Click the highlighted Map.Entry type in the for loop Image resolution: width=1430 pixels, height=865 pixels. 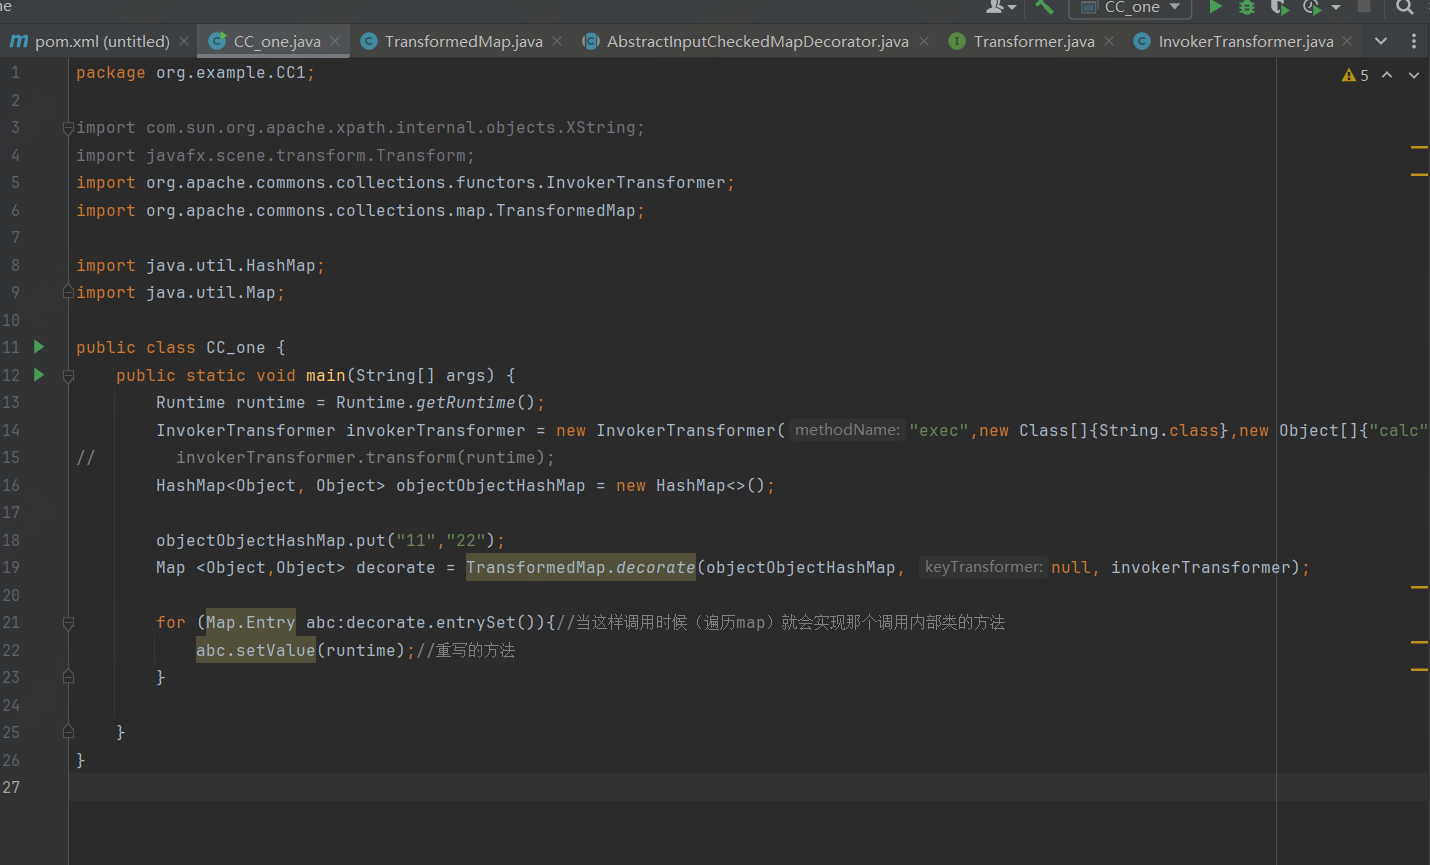[251, 622]
